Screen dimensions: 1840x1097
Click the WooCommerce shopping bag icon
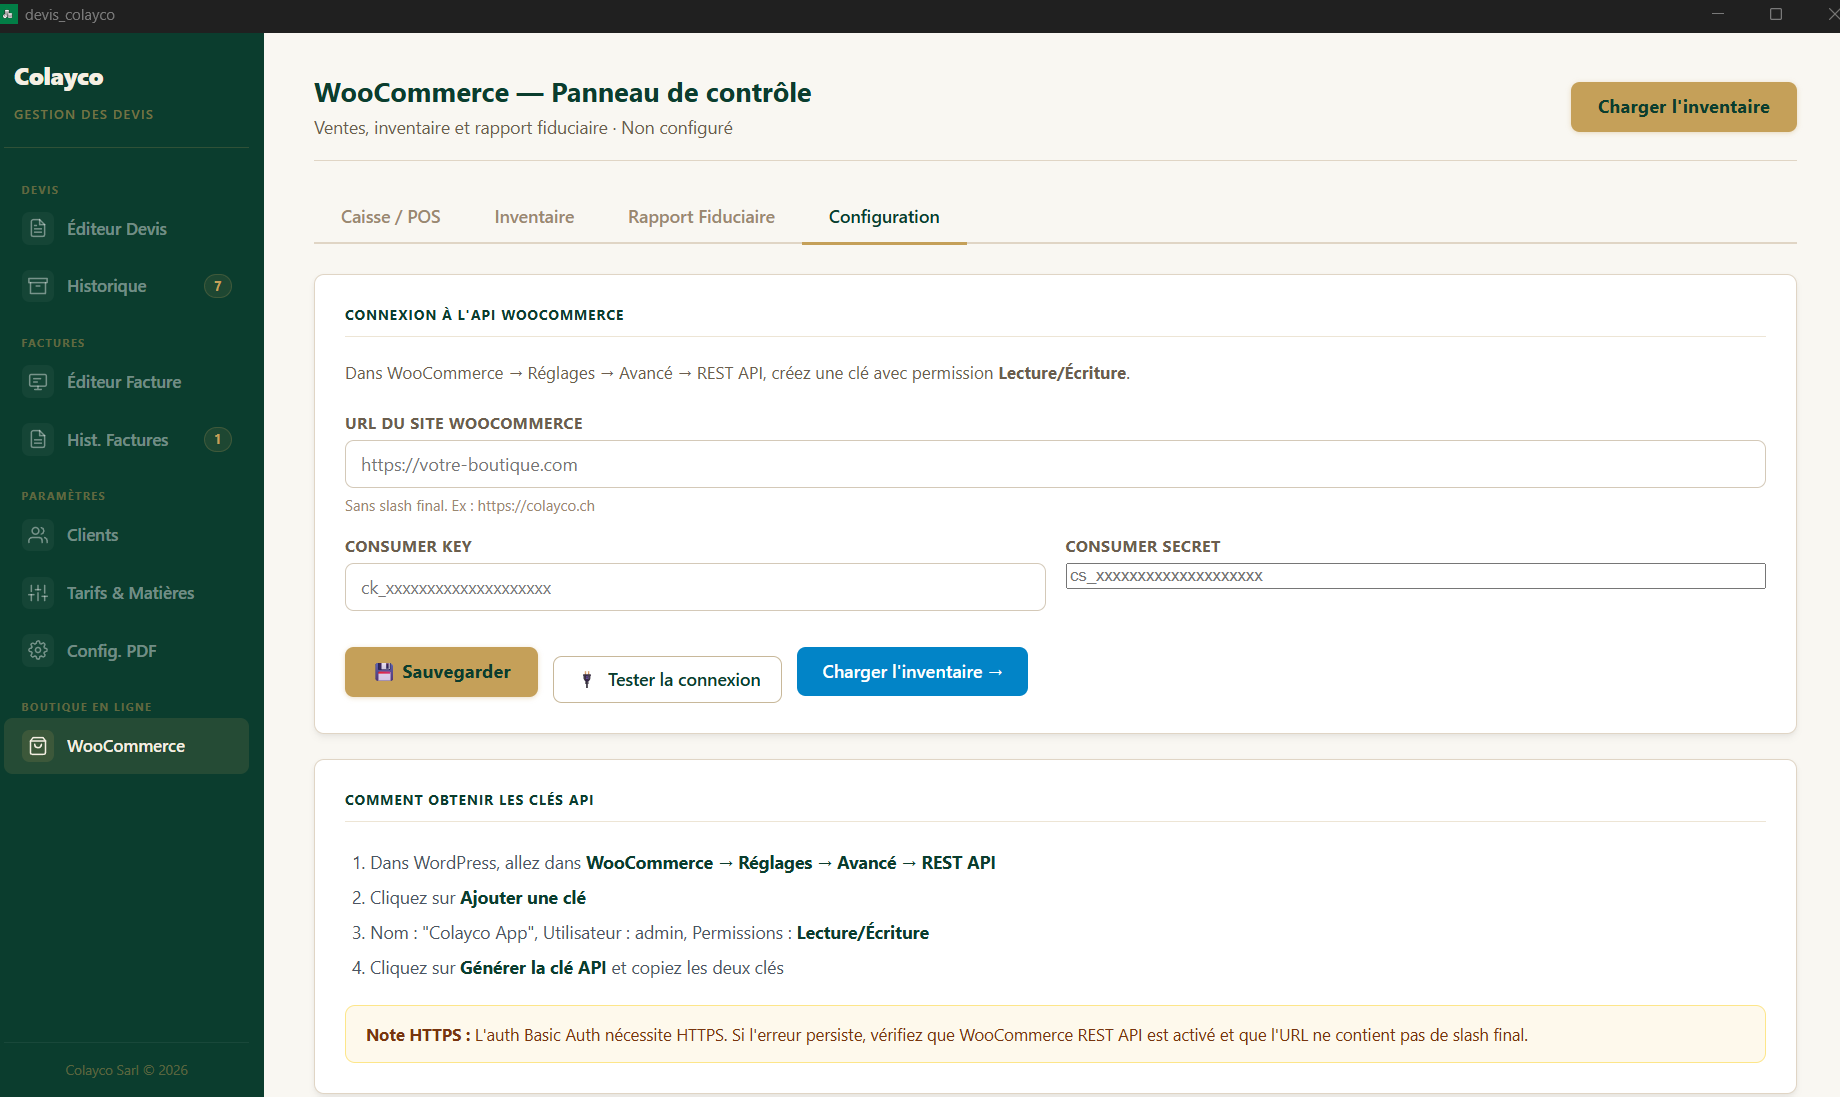pos(38,746)
